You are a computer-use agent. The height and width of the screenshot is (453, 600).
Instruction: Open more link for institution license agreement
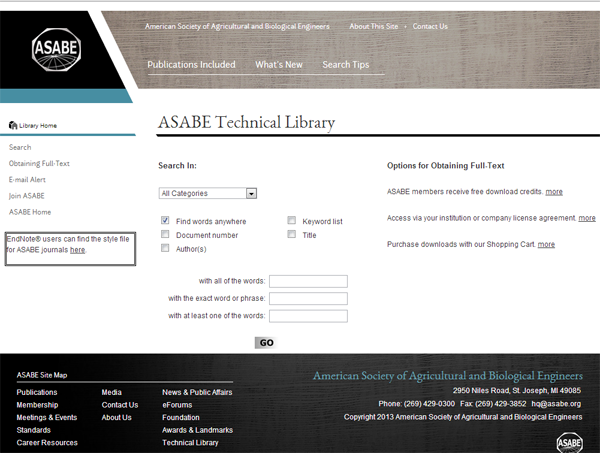(x=587, y=218)
